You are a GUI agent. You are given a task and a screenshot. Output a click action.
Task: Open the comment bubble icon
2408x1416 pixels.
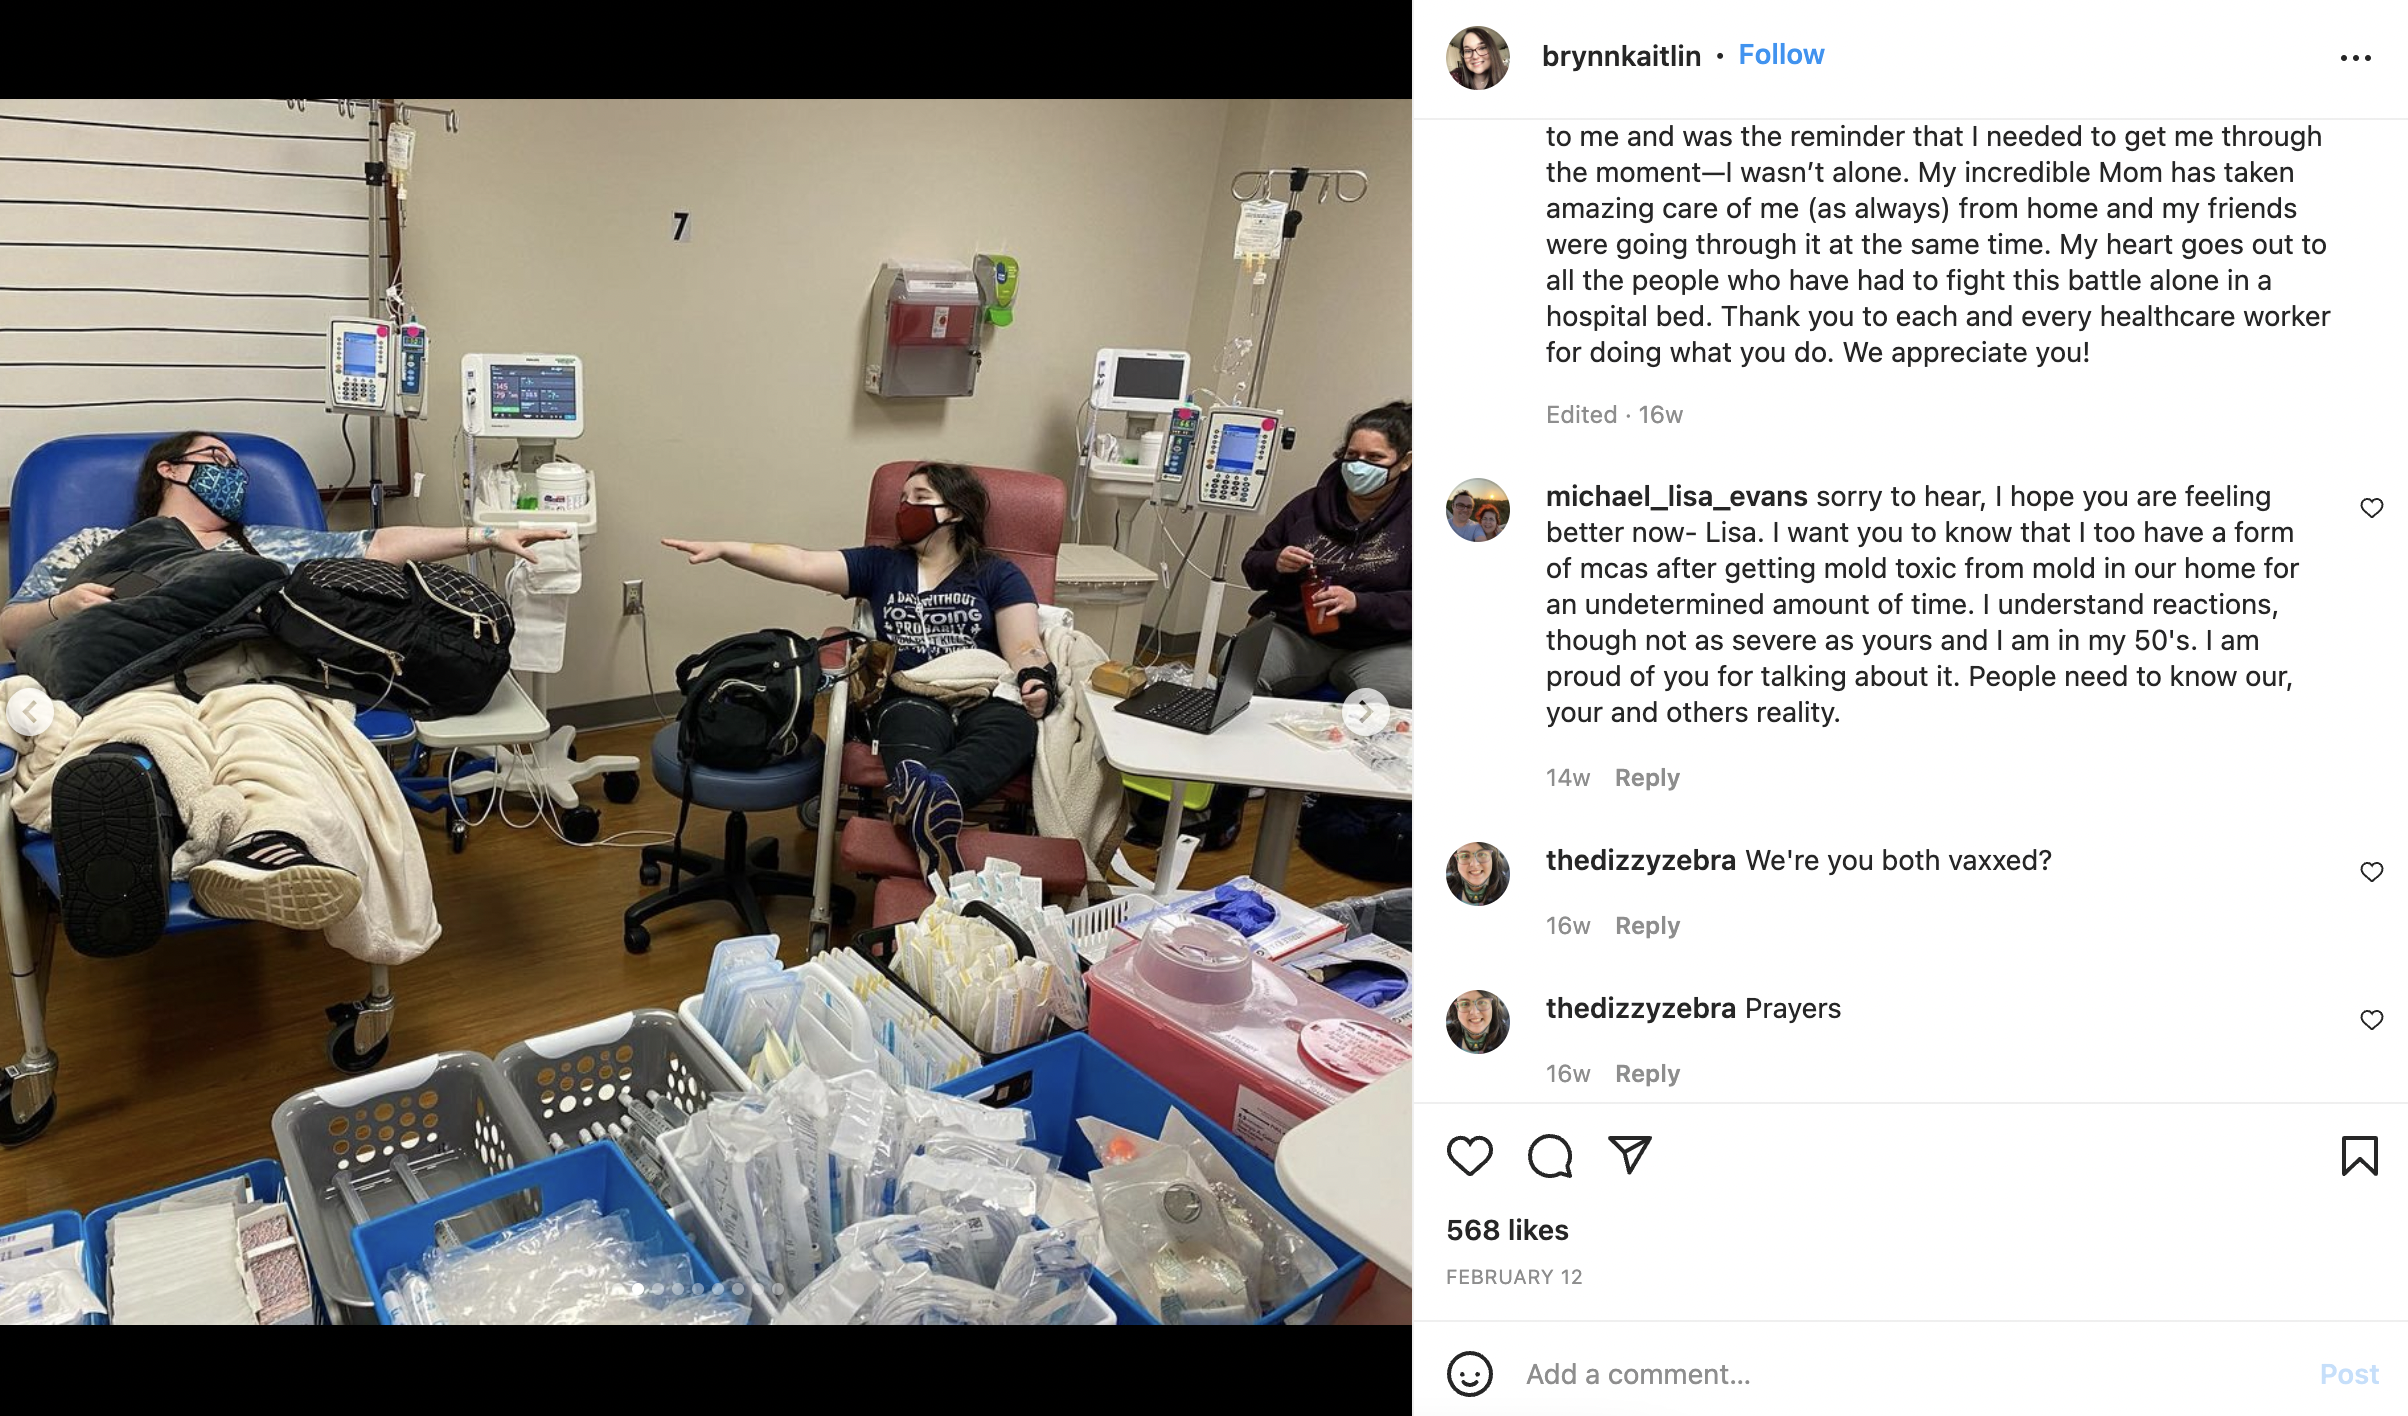pyautogui.click(x=1549, y=1156)
